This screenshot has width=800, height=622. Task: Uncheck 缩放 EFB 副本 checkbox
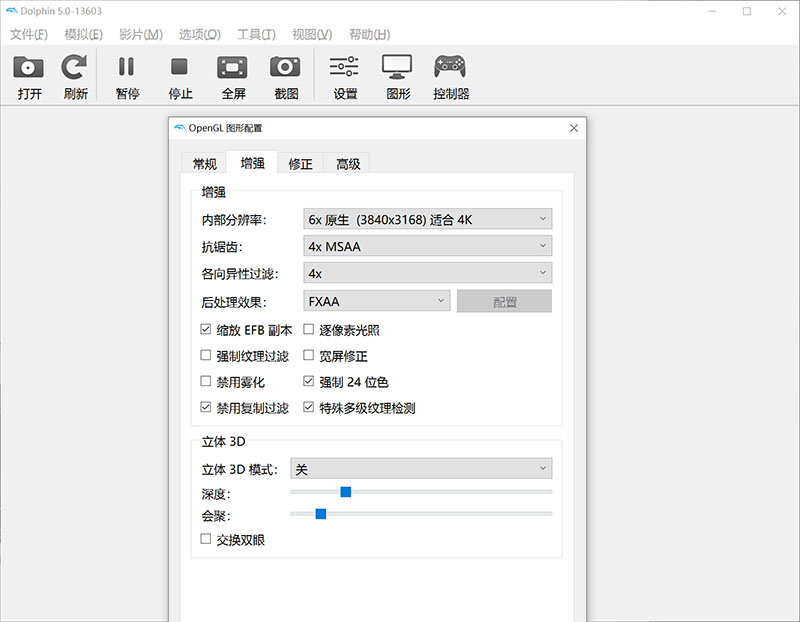(206, 330)
